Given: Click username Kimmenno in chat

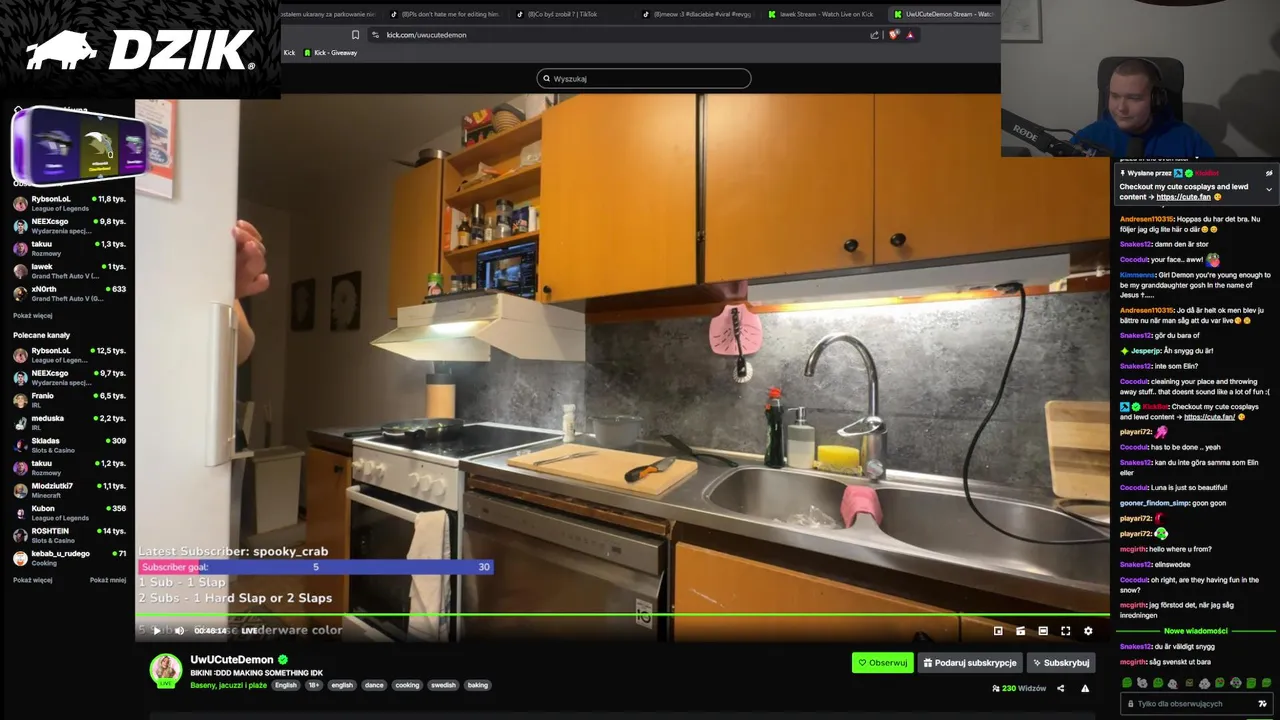Looking at the screenshot, I should pyautogui.click(x=1137, y=274).
